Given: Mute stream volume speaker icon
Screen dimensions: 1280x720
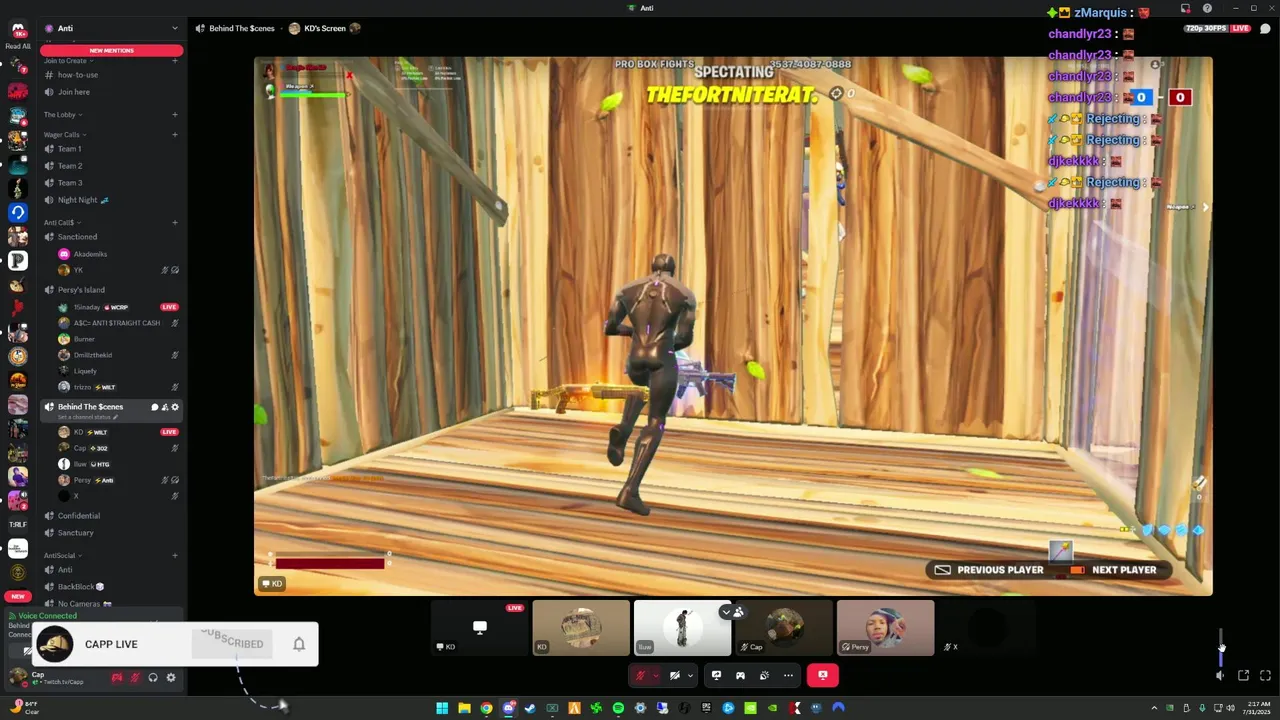Looking at the screenshot, I should 1220,676.
